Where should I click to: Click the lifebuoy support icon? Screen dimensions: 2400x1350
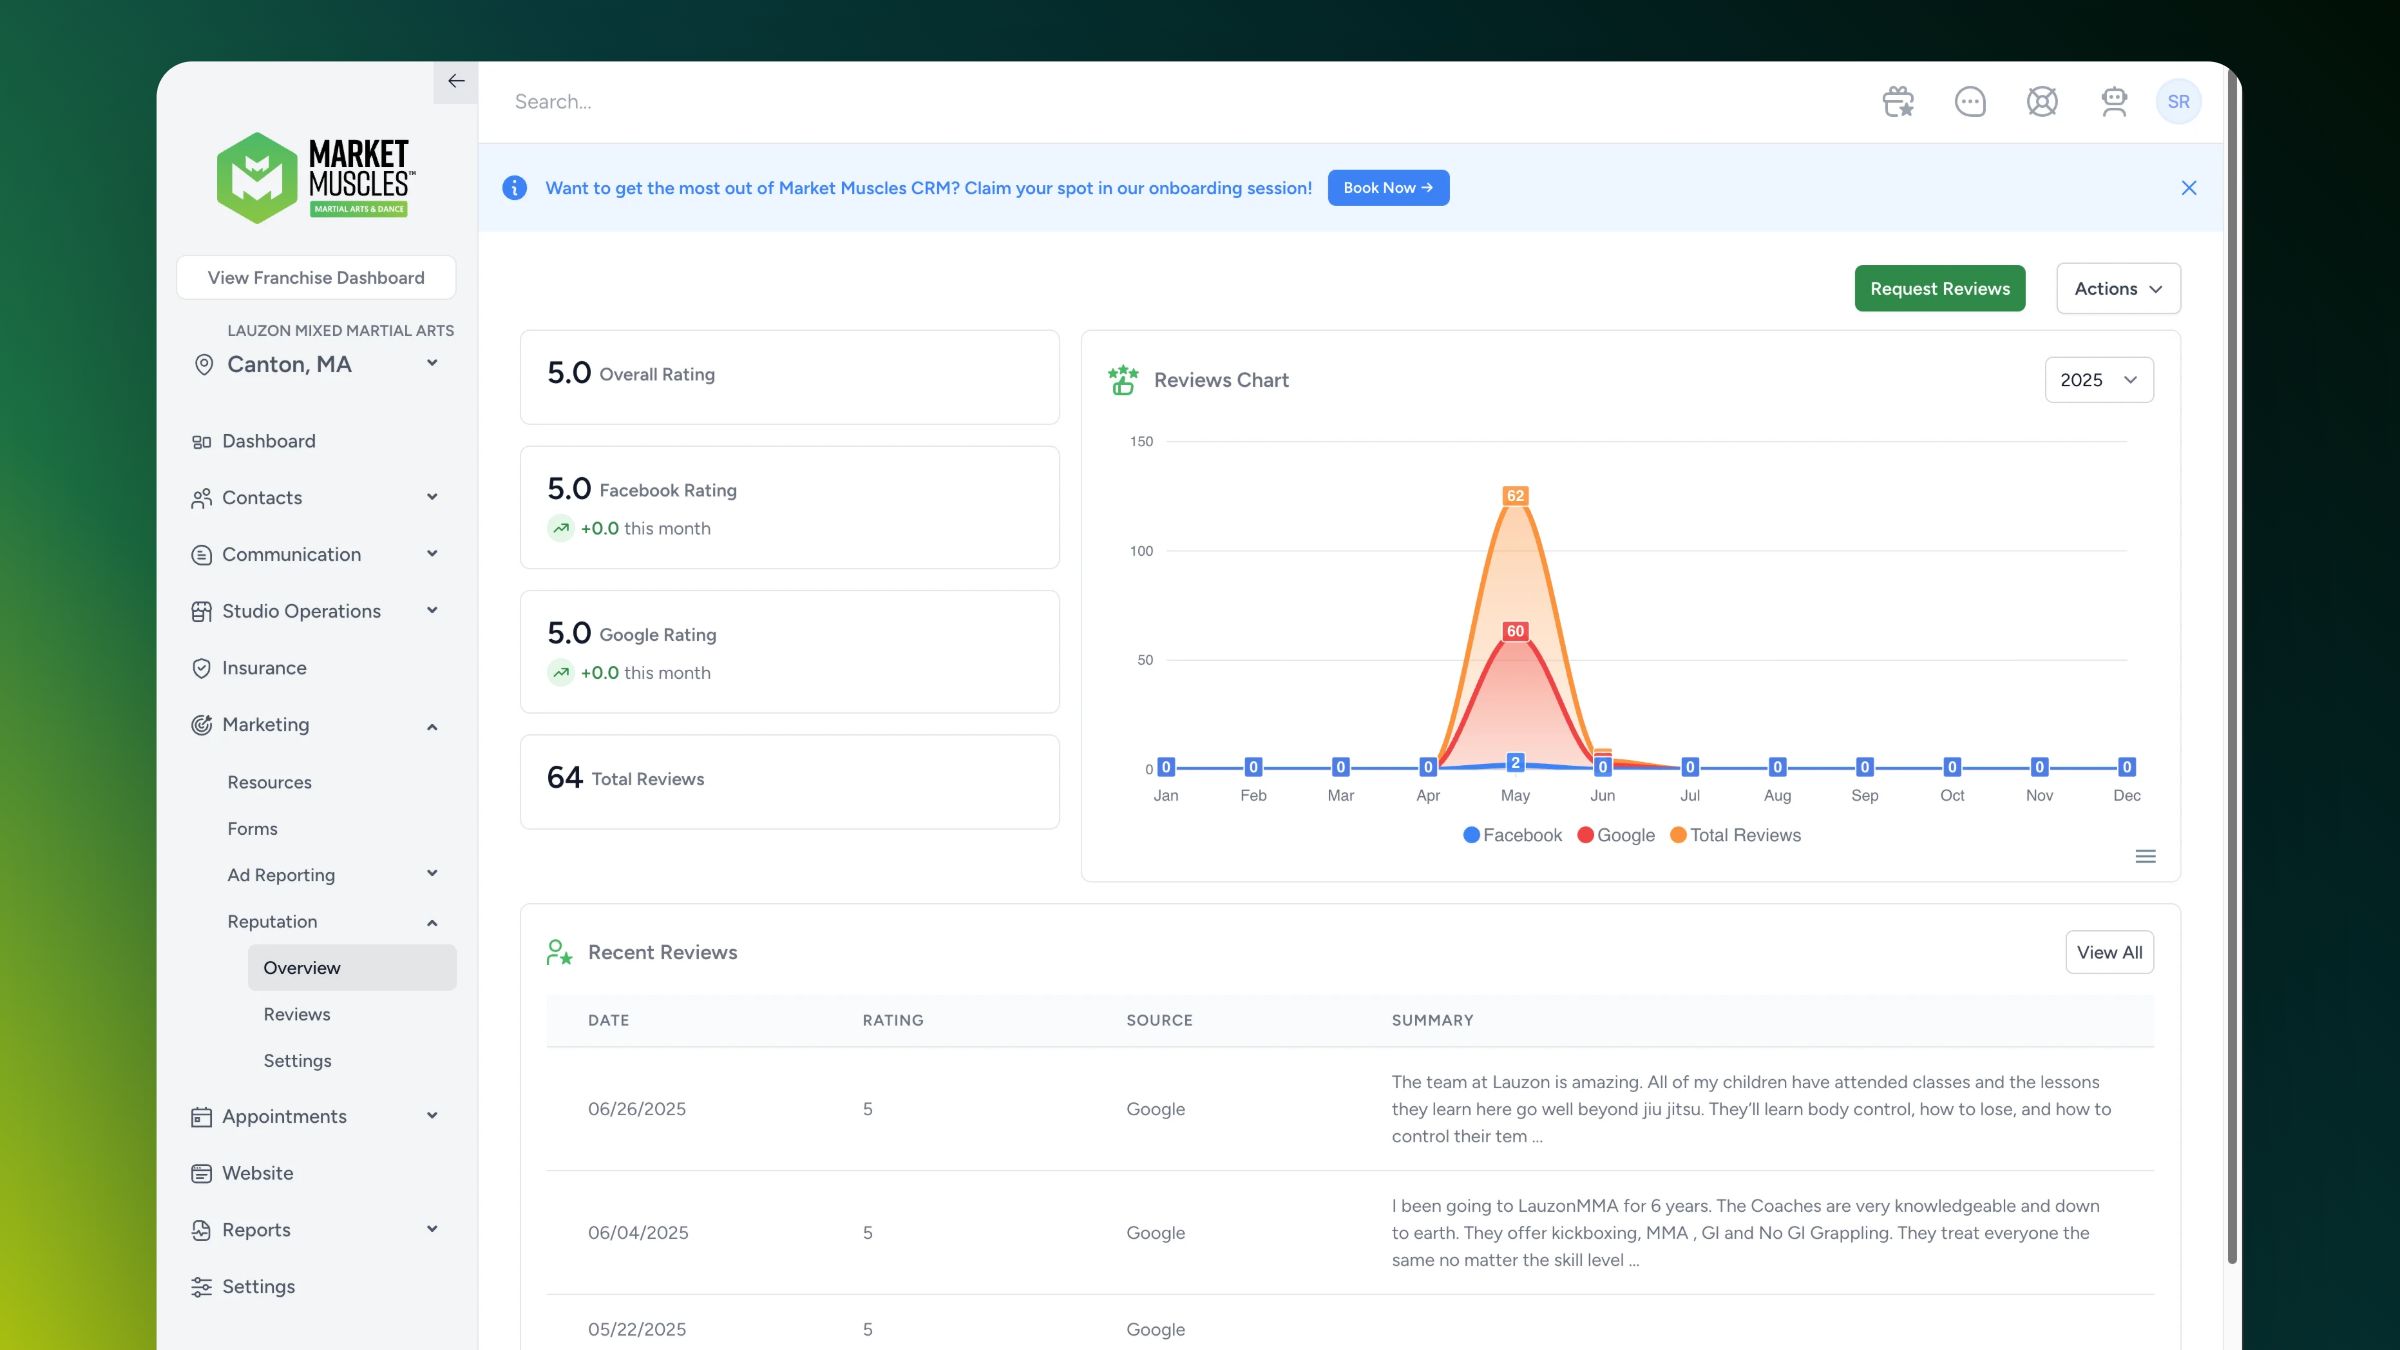pyautogui.click(x=2042, y=102)
